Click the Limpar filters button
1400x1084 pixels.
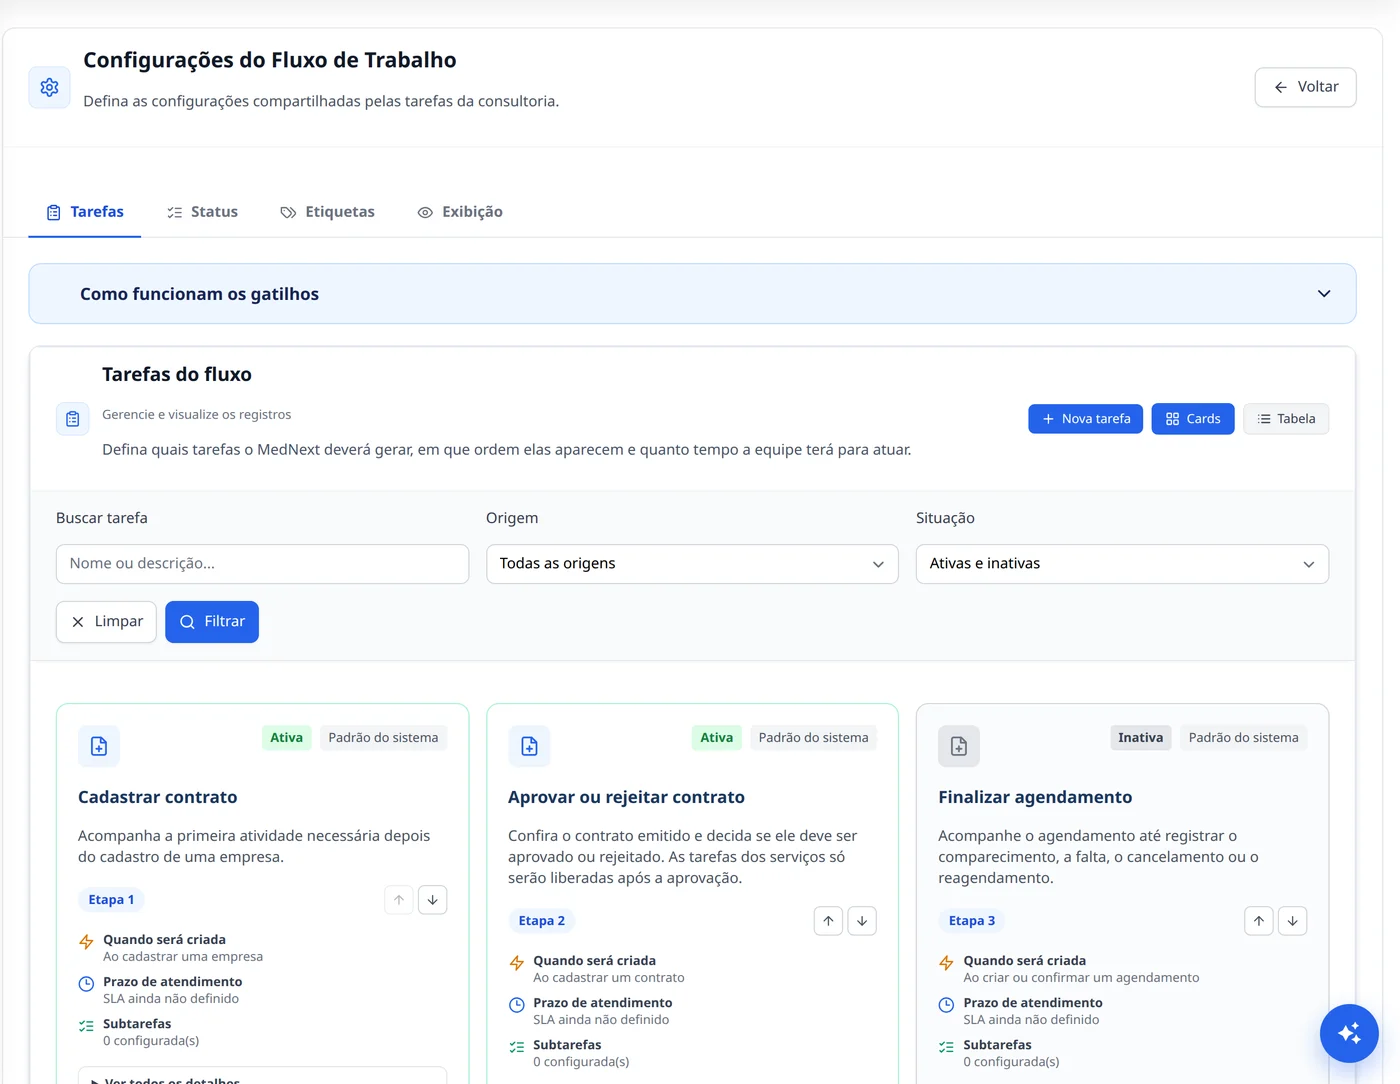coord(106,622)
